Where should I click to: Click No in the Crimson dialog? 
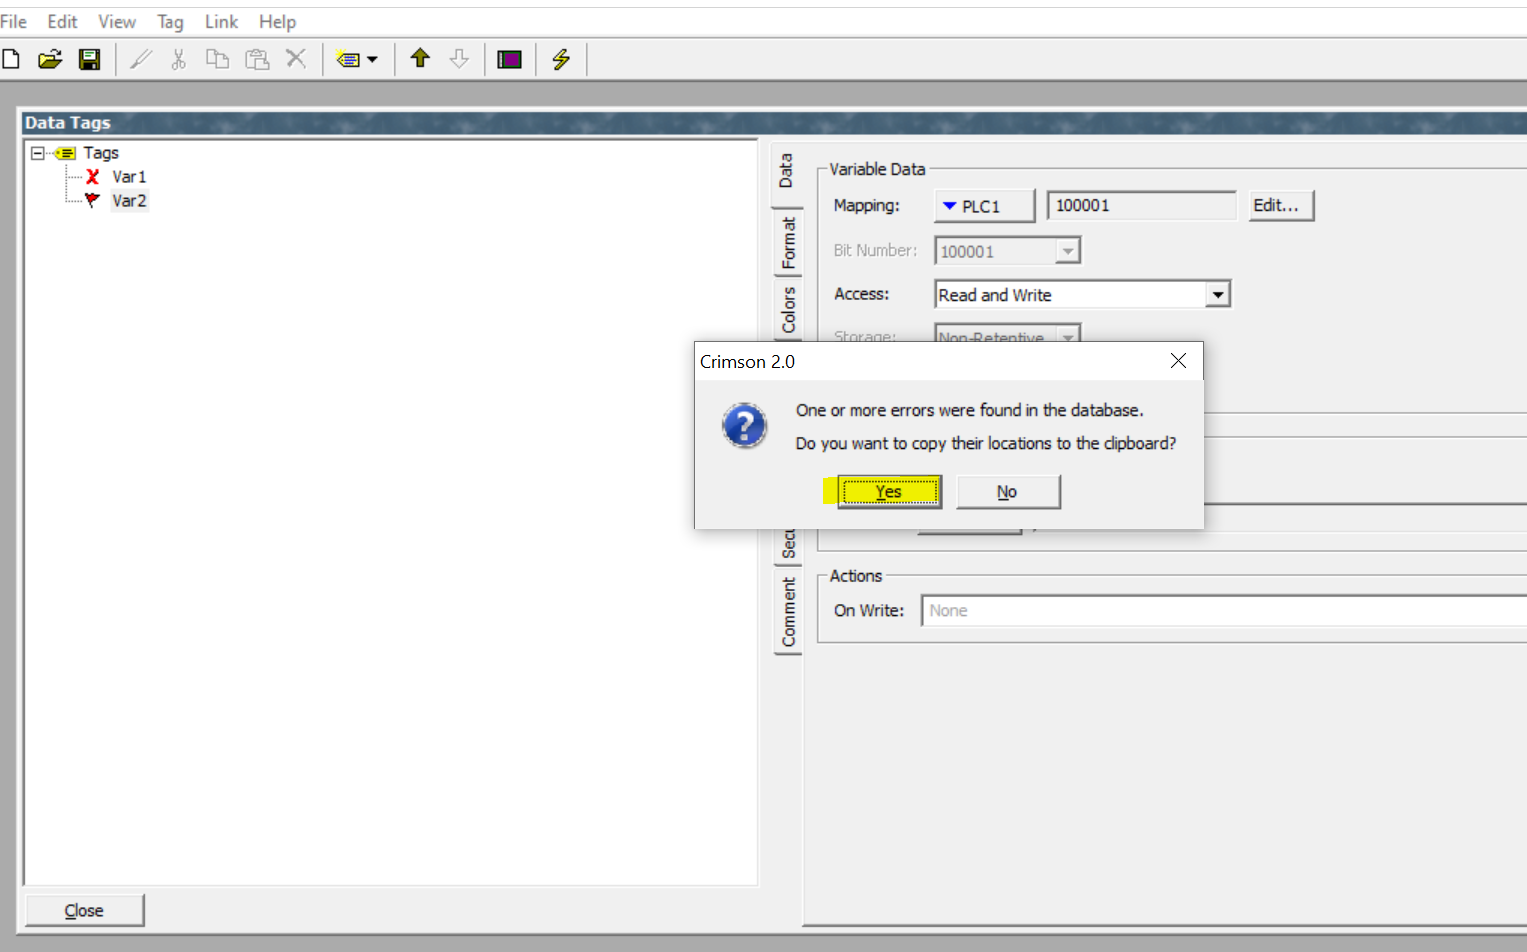1008,492
